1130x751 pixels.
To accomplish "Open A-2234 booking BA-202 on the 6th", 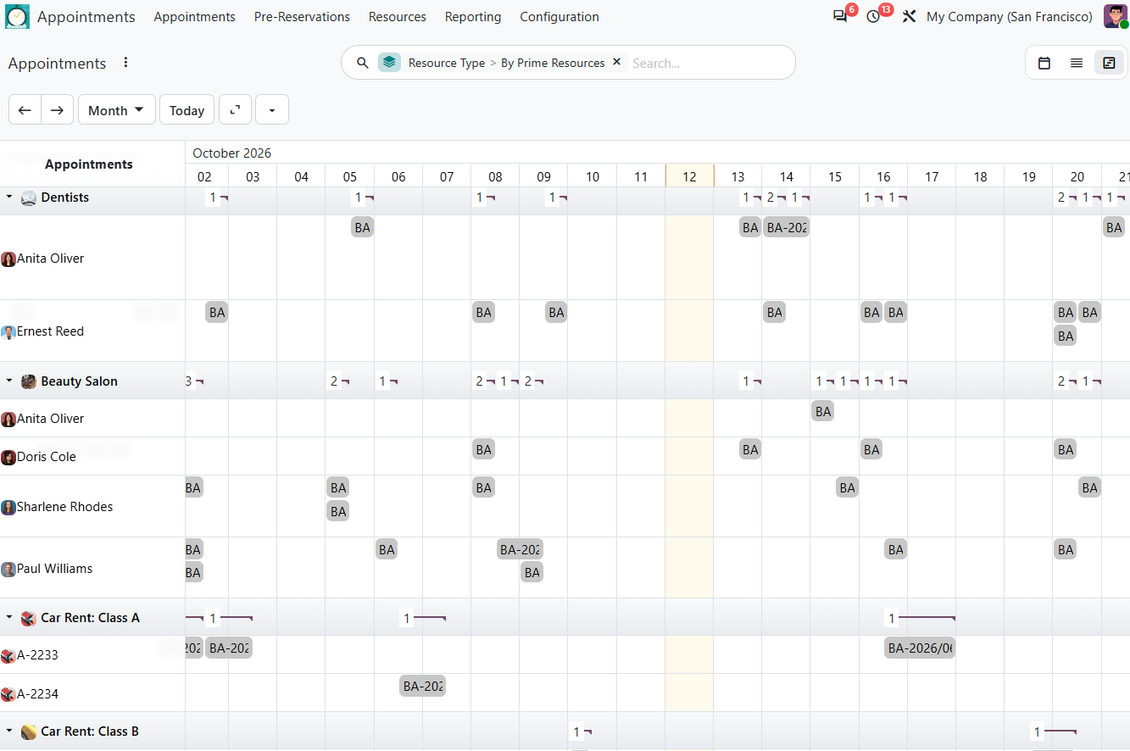I will point(422,686).
